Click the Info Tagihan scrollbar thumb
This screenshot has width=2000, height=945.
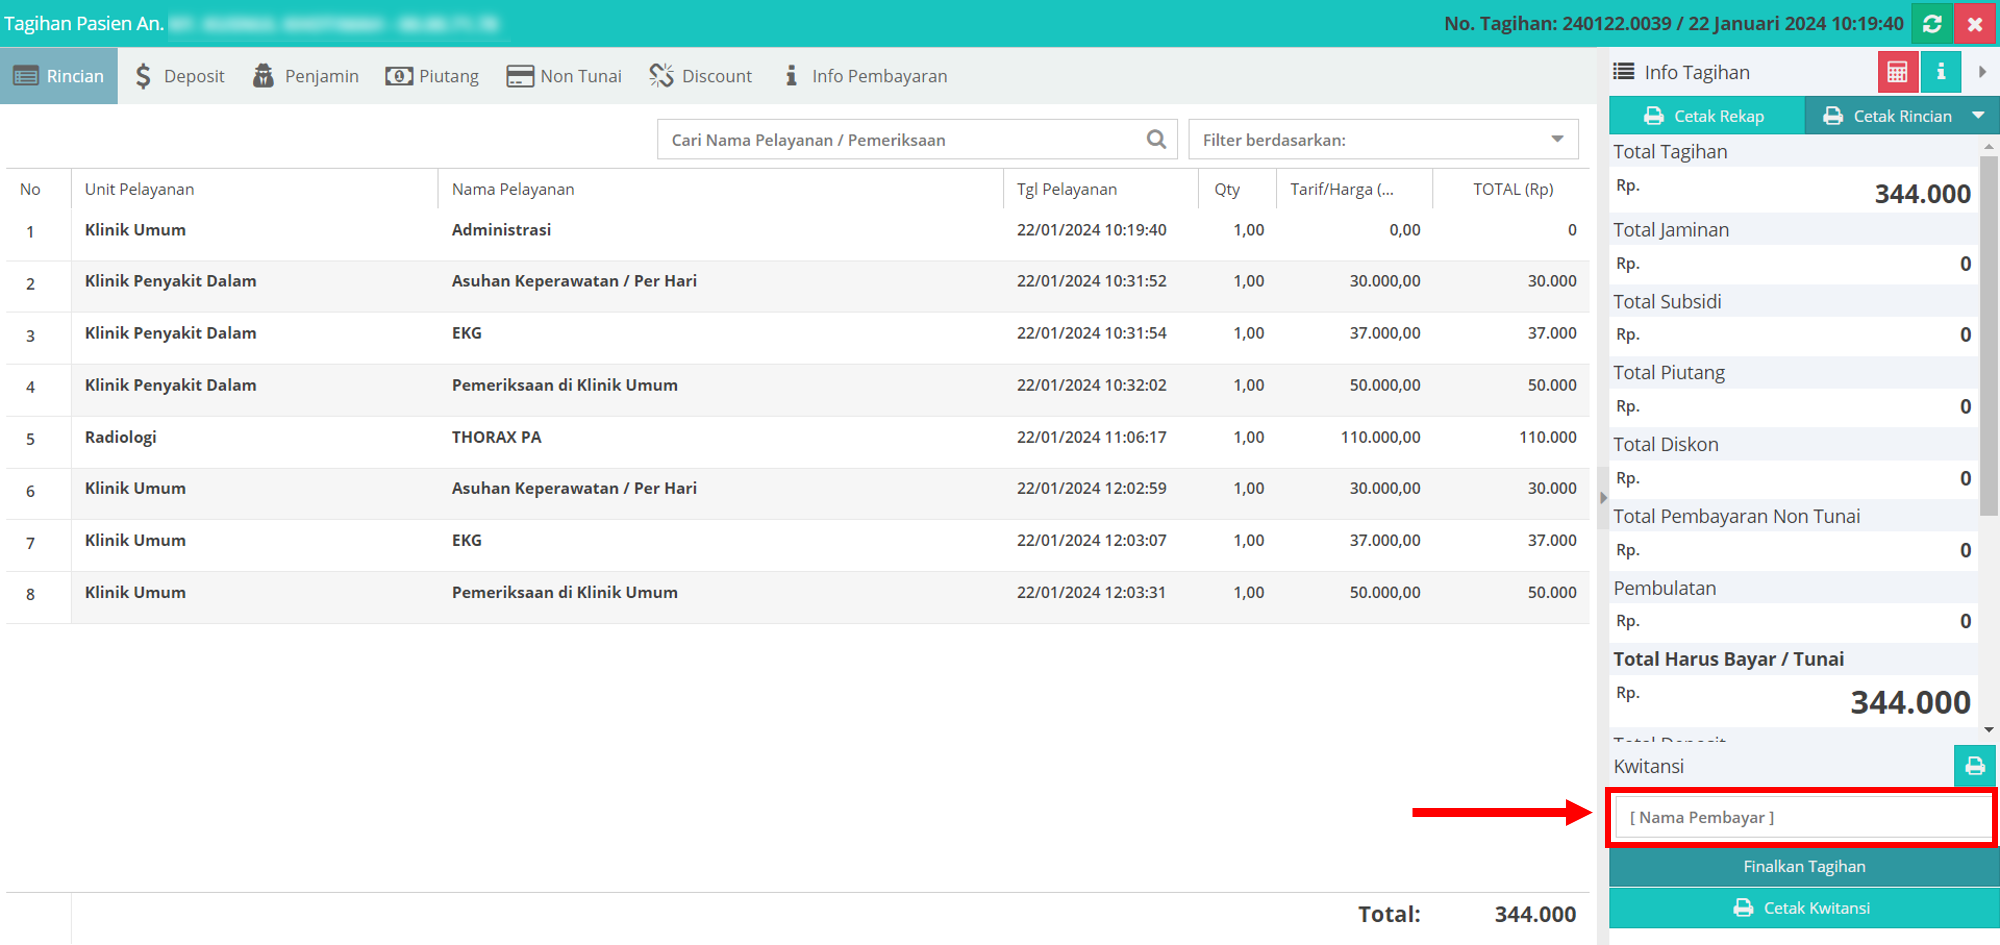pyautogui.click(x=1989, y=335)
